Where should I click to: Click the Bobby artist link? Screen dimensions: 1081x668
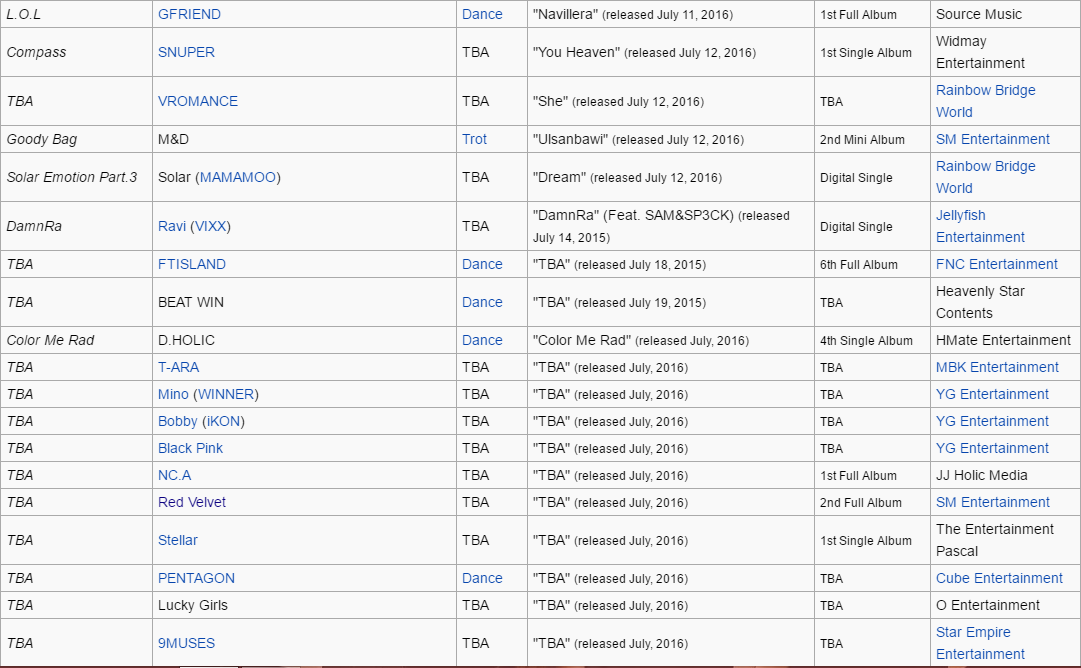point(177,421)
